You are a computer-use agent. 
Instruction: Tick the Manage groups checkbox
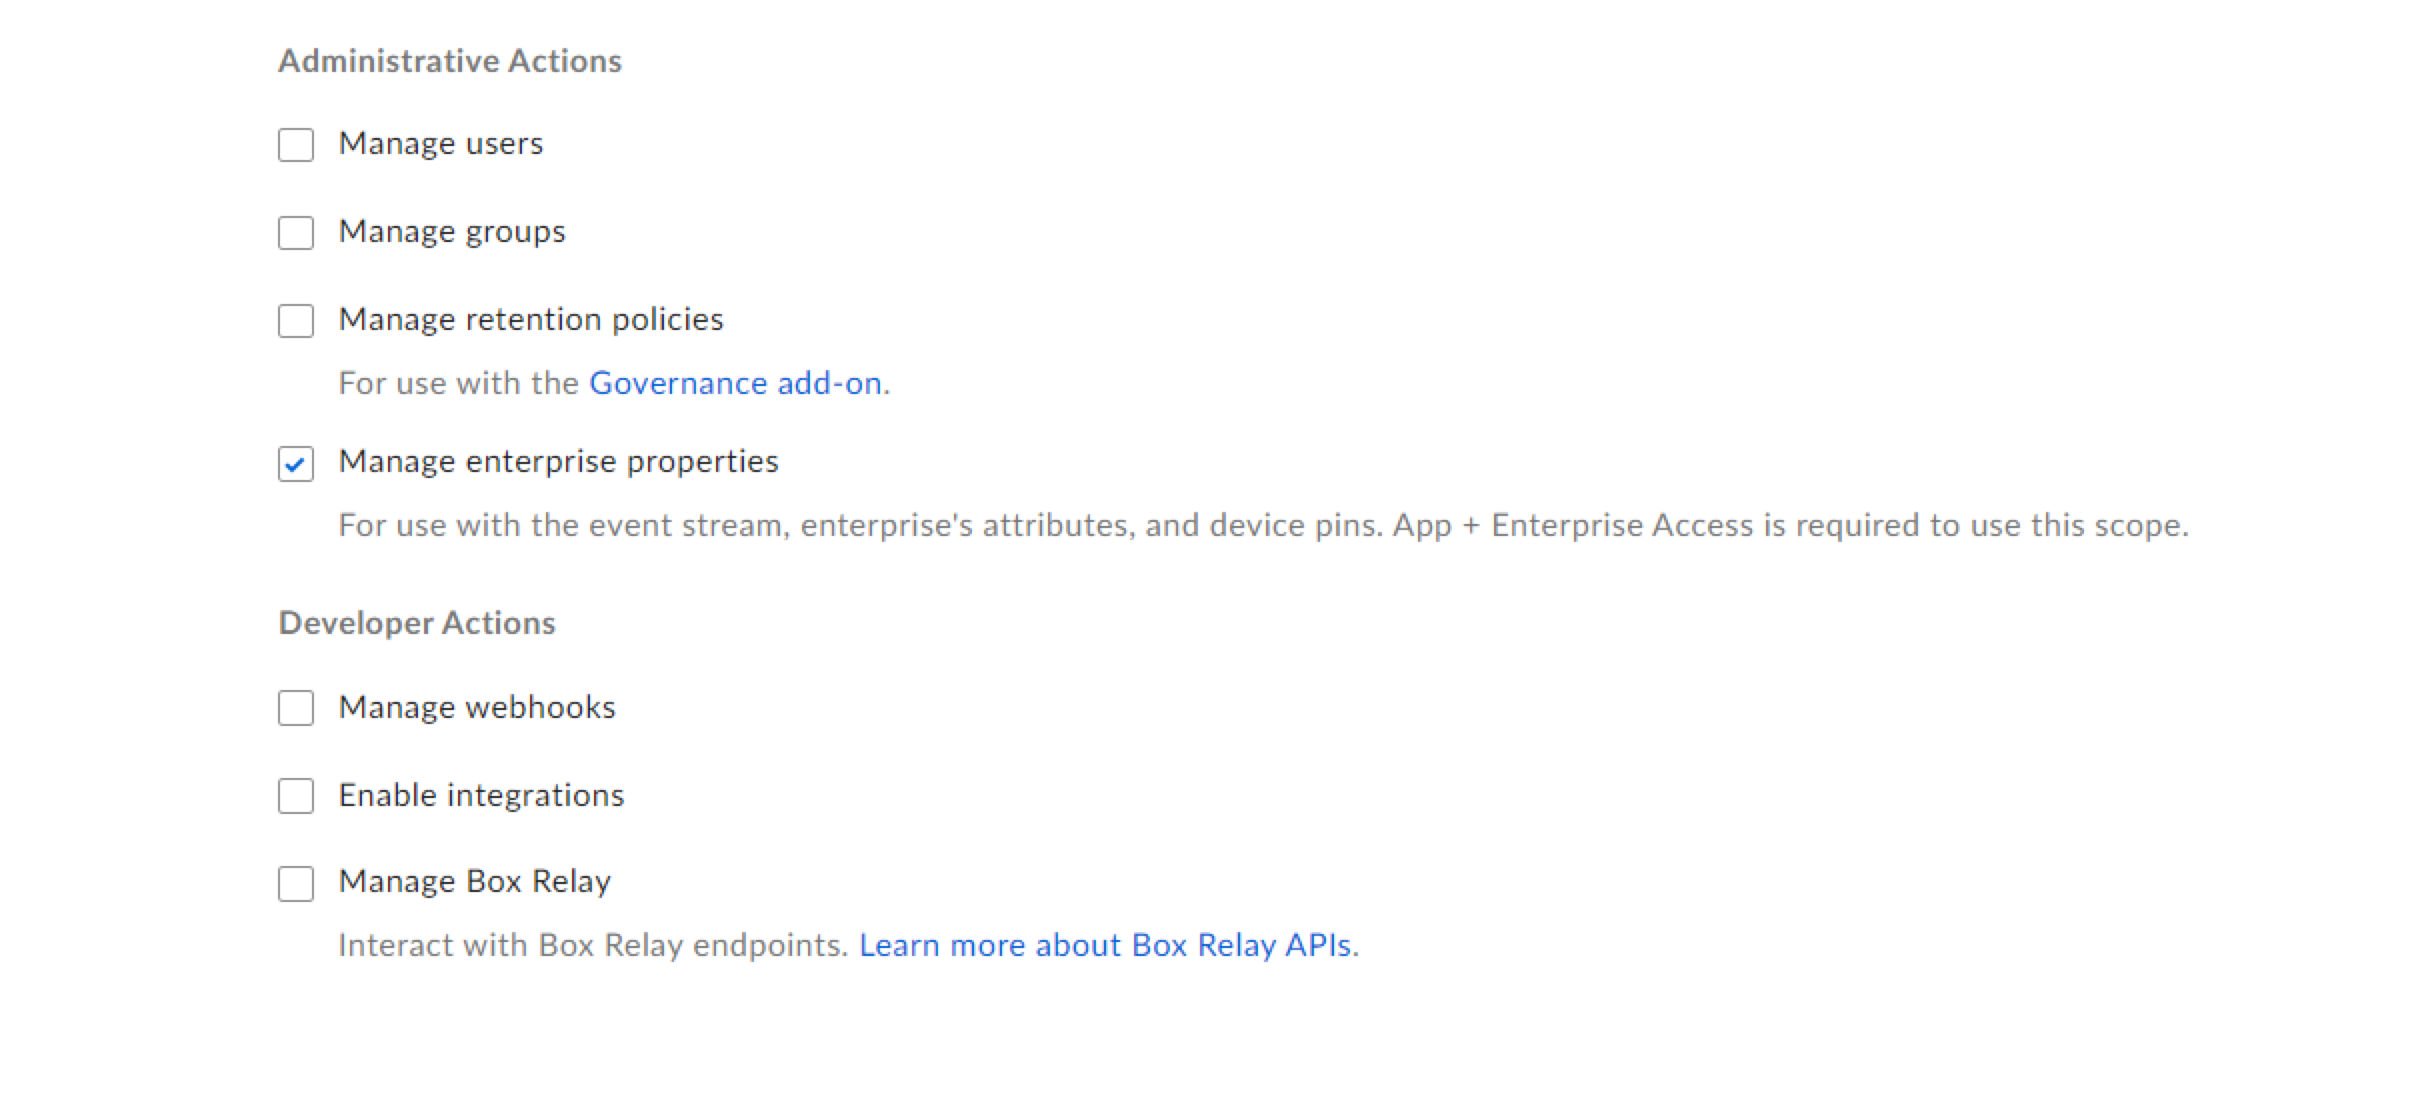click(x=296, y=233)
